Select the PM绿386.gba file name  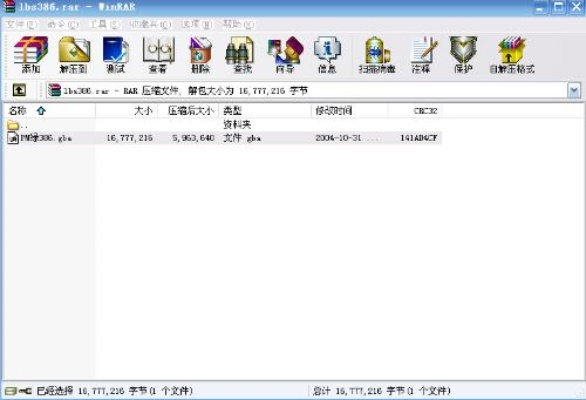[46, 138]
